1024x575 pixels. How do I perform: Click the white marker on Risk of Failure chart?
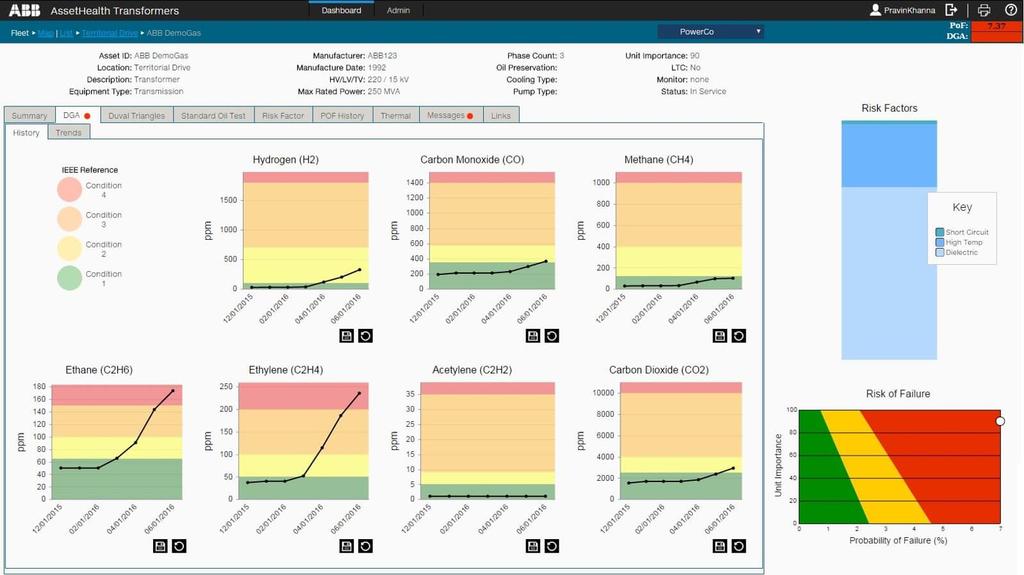1000,421
